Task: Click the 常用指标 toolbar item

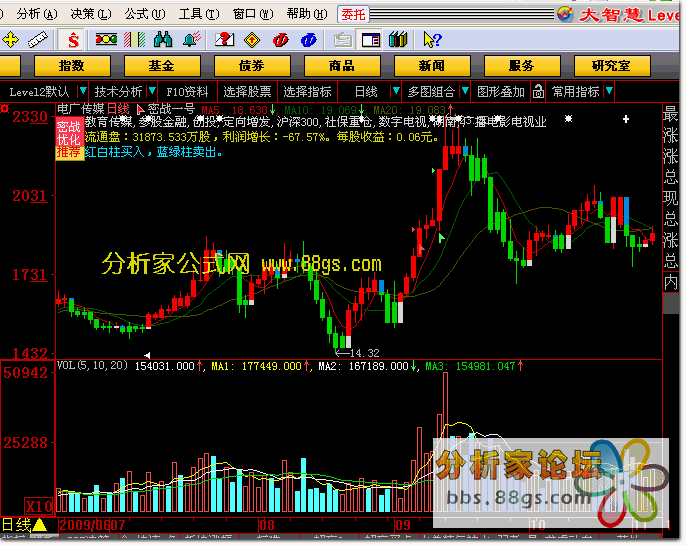Action: tap(575, 92)
